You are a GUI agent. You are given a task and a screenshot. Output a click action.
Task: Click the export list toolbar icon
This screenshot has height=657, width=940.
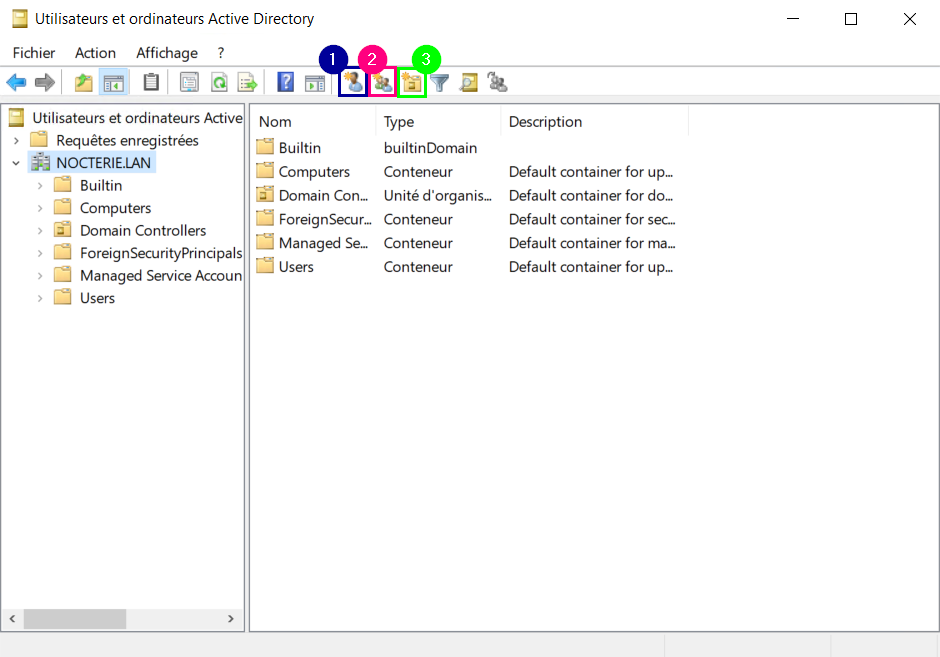coord(247,83)
